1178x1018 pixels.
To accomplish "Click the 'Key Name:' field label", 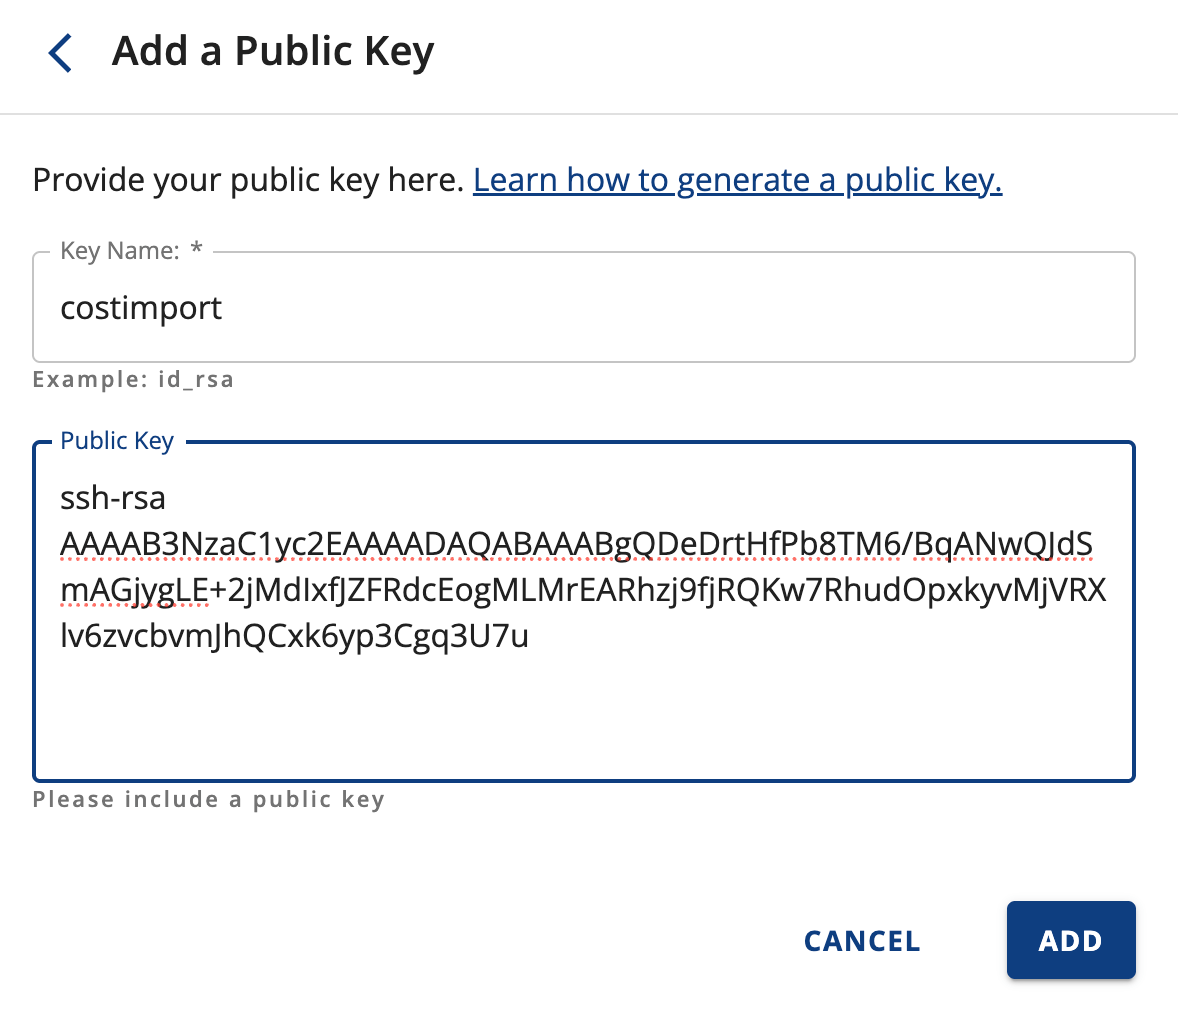I will pos(120,251).
